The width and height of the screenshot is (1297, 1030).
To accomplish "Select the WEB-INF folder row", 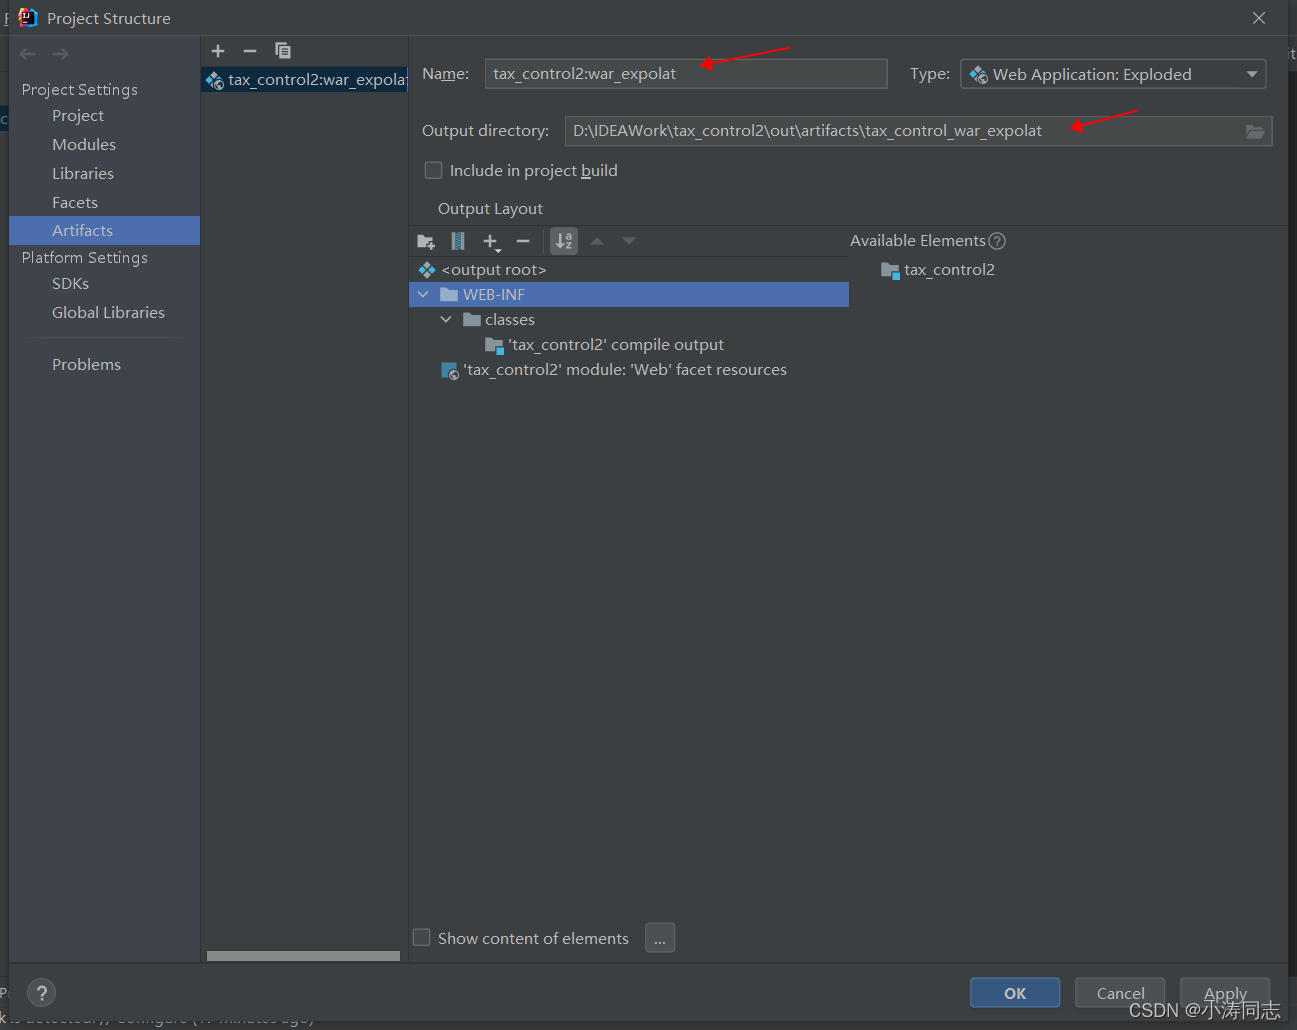I will click(629, 295).
